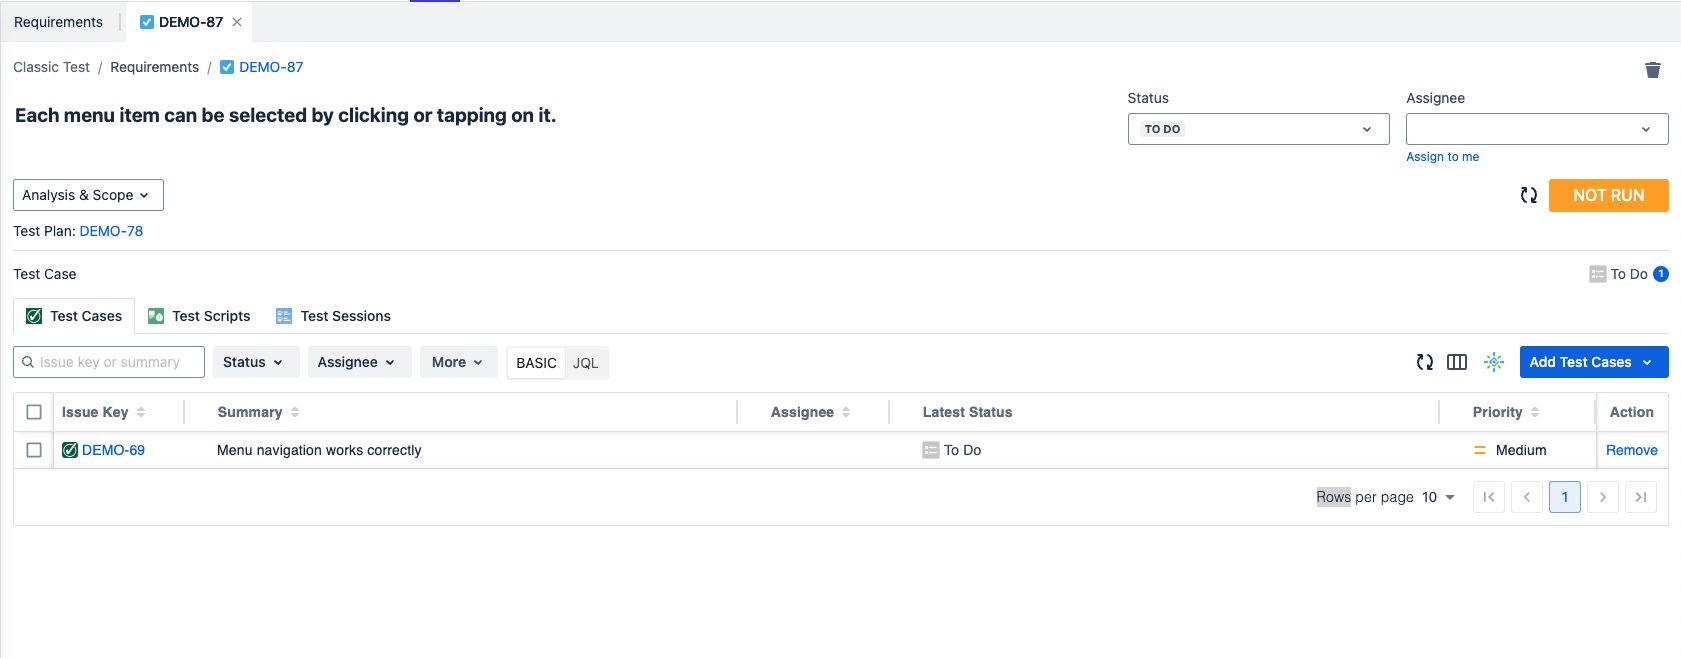This screenshot has height=658, width=1681.
Task: Switch query mode to JQL
Action: (585, 363)
